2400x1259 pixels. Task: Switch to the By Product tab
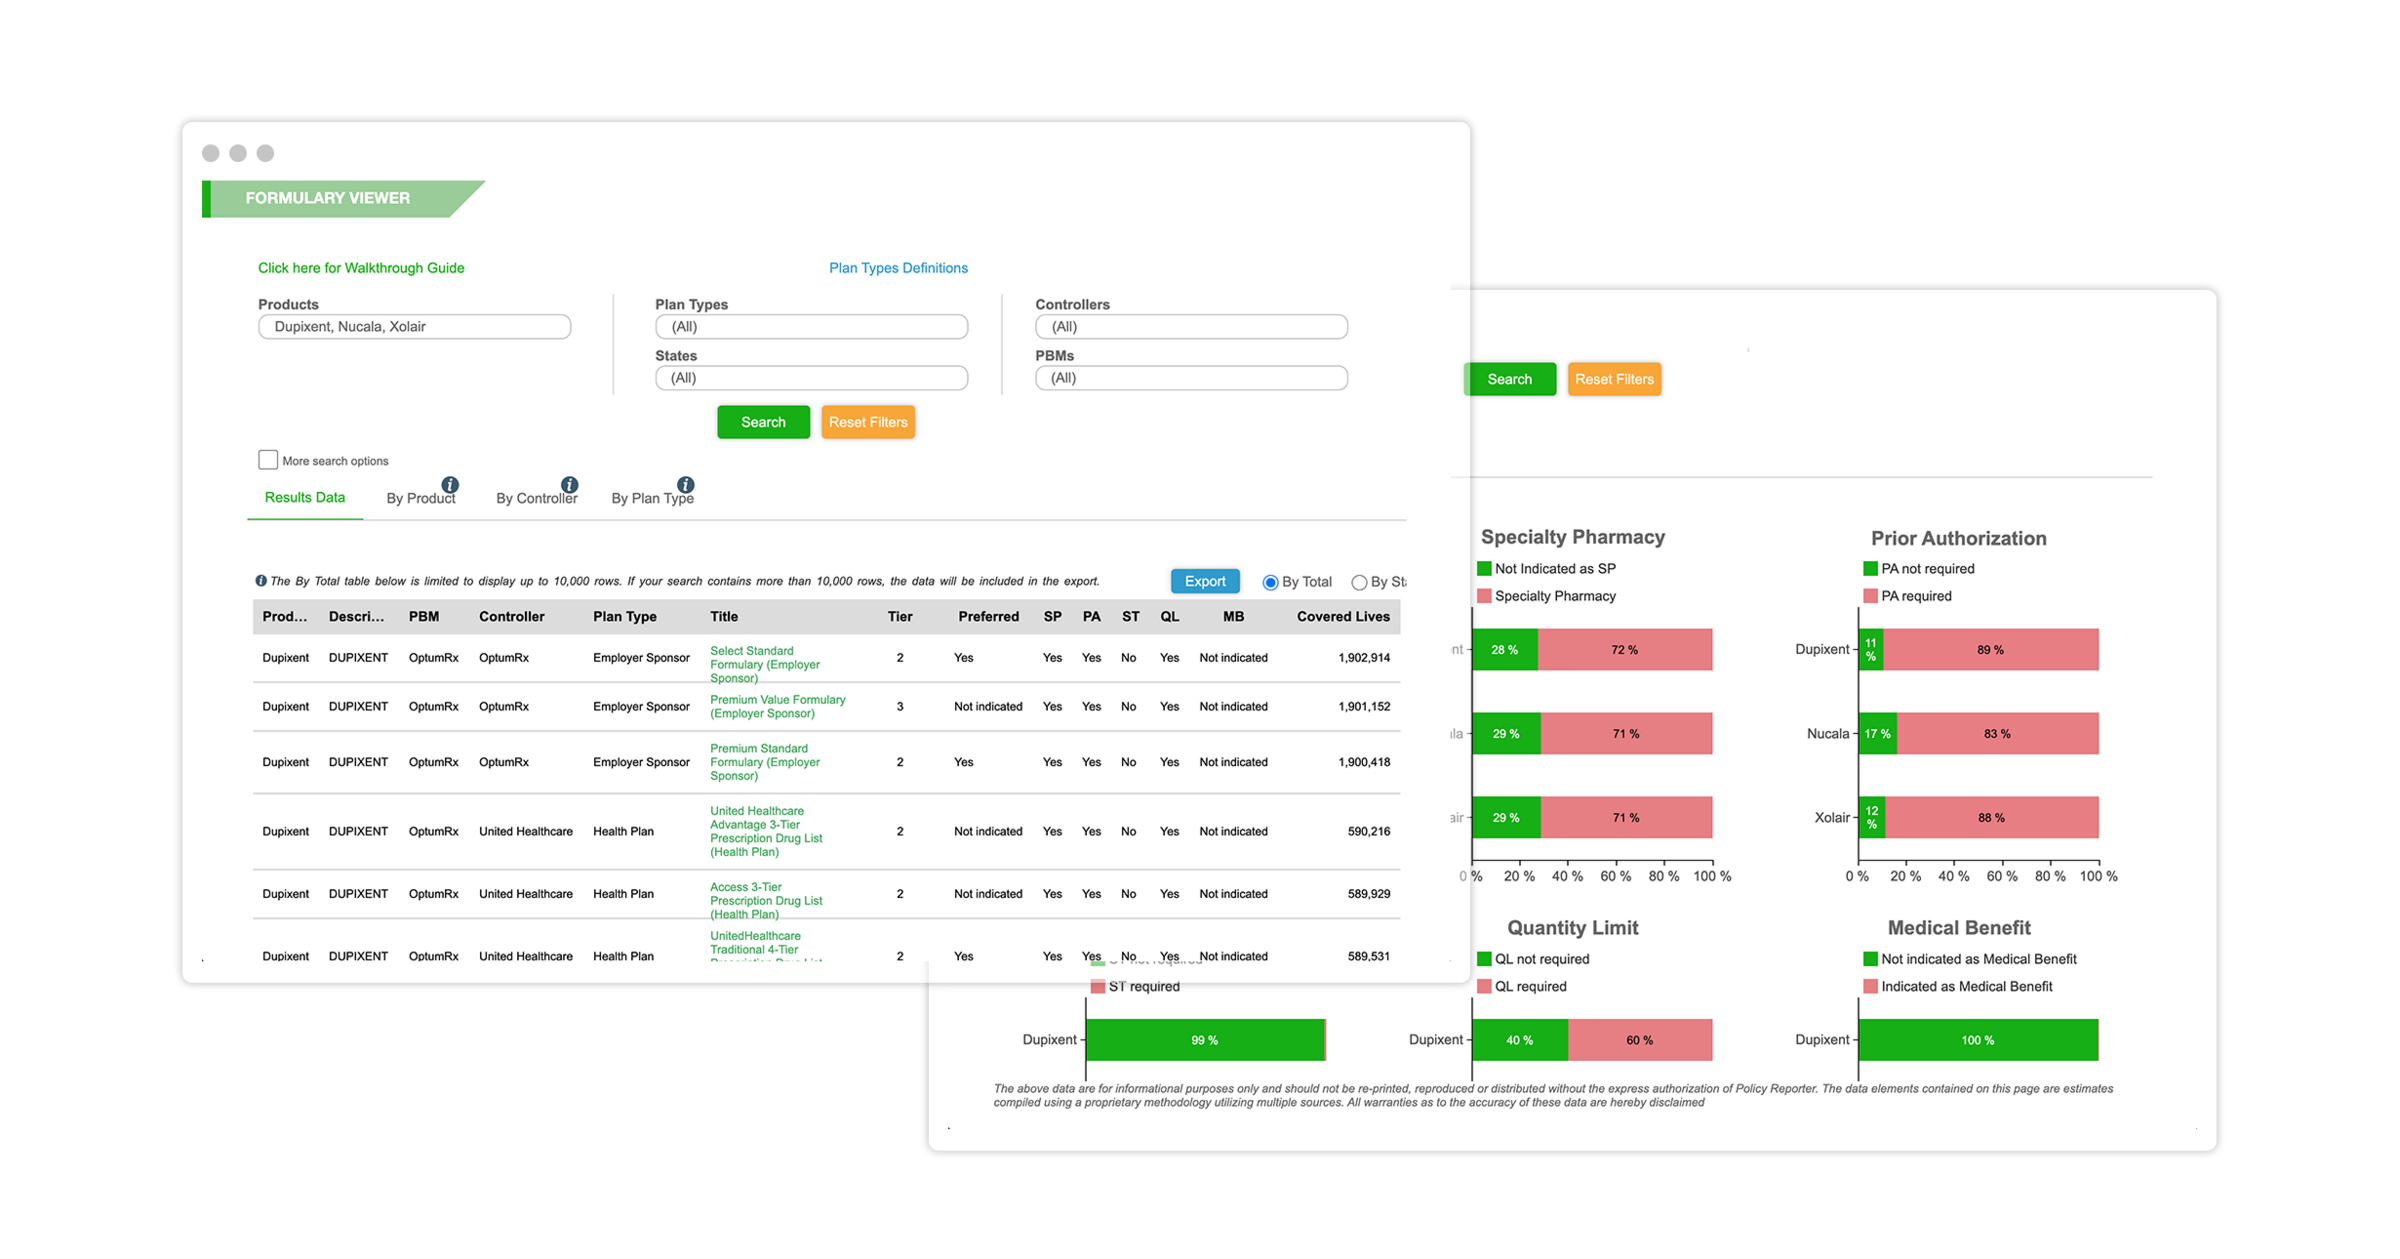(x=420, y=497)
